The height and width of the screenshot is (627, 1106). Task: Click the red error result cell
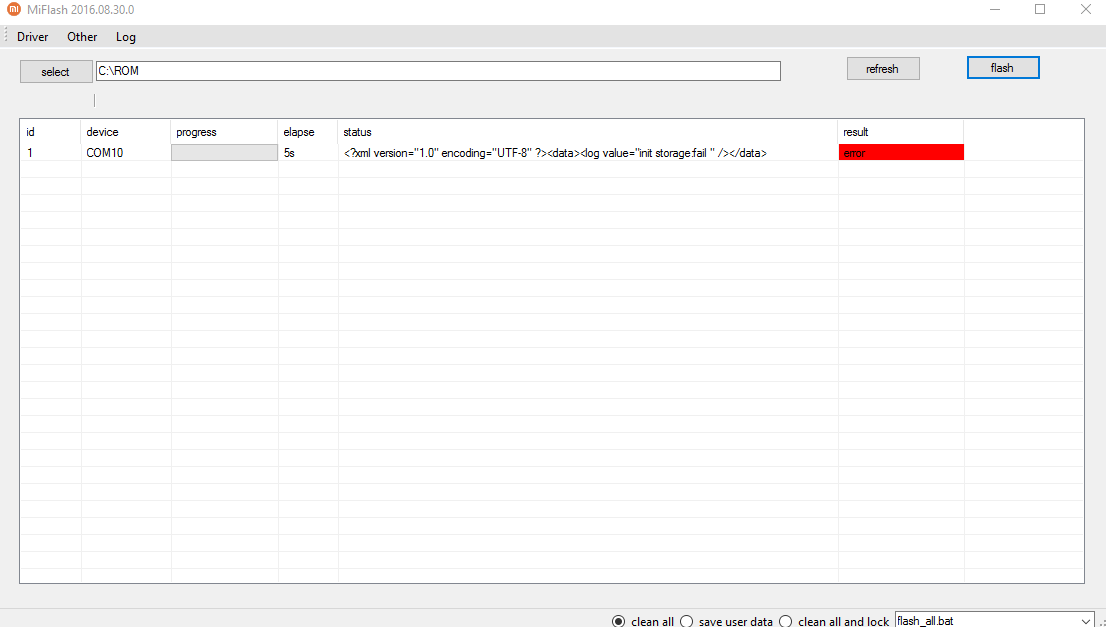coord(901,152)
